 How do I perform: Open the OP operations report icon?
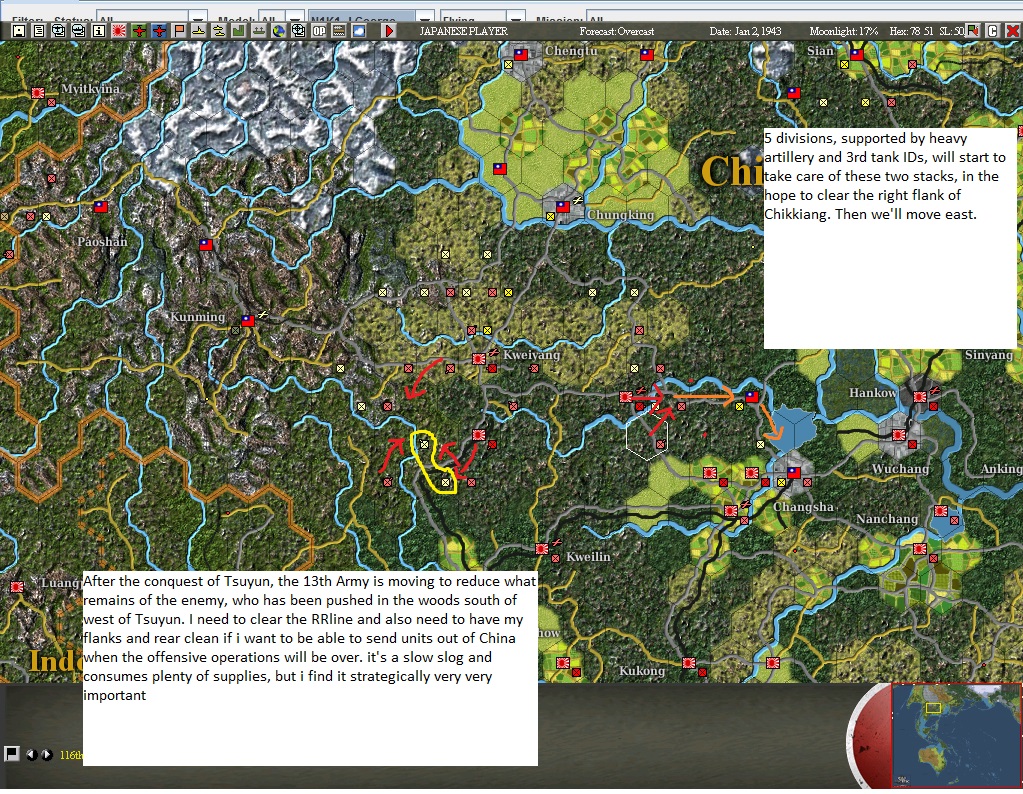(318, 31)
